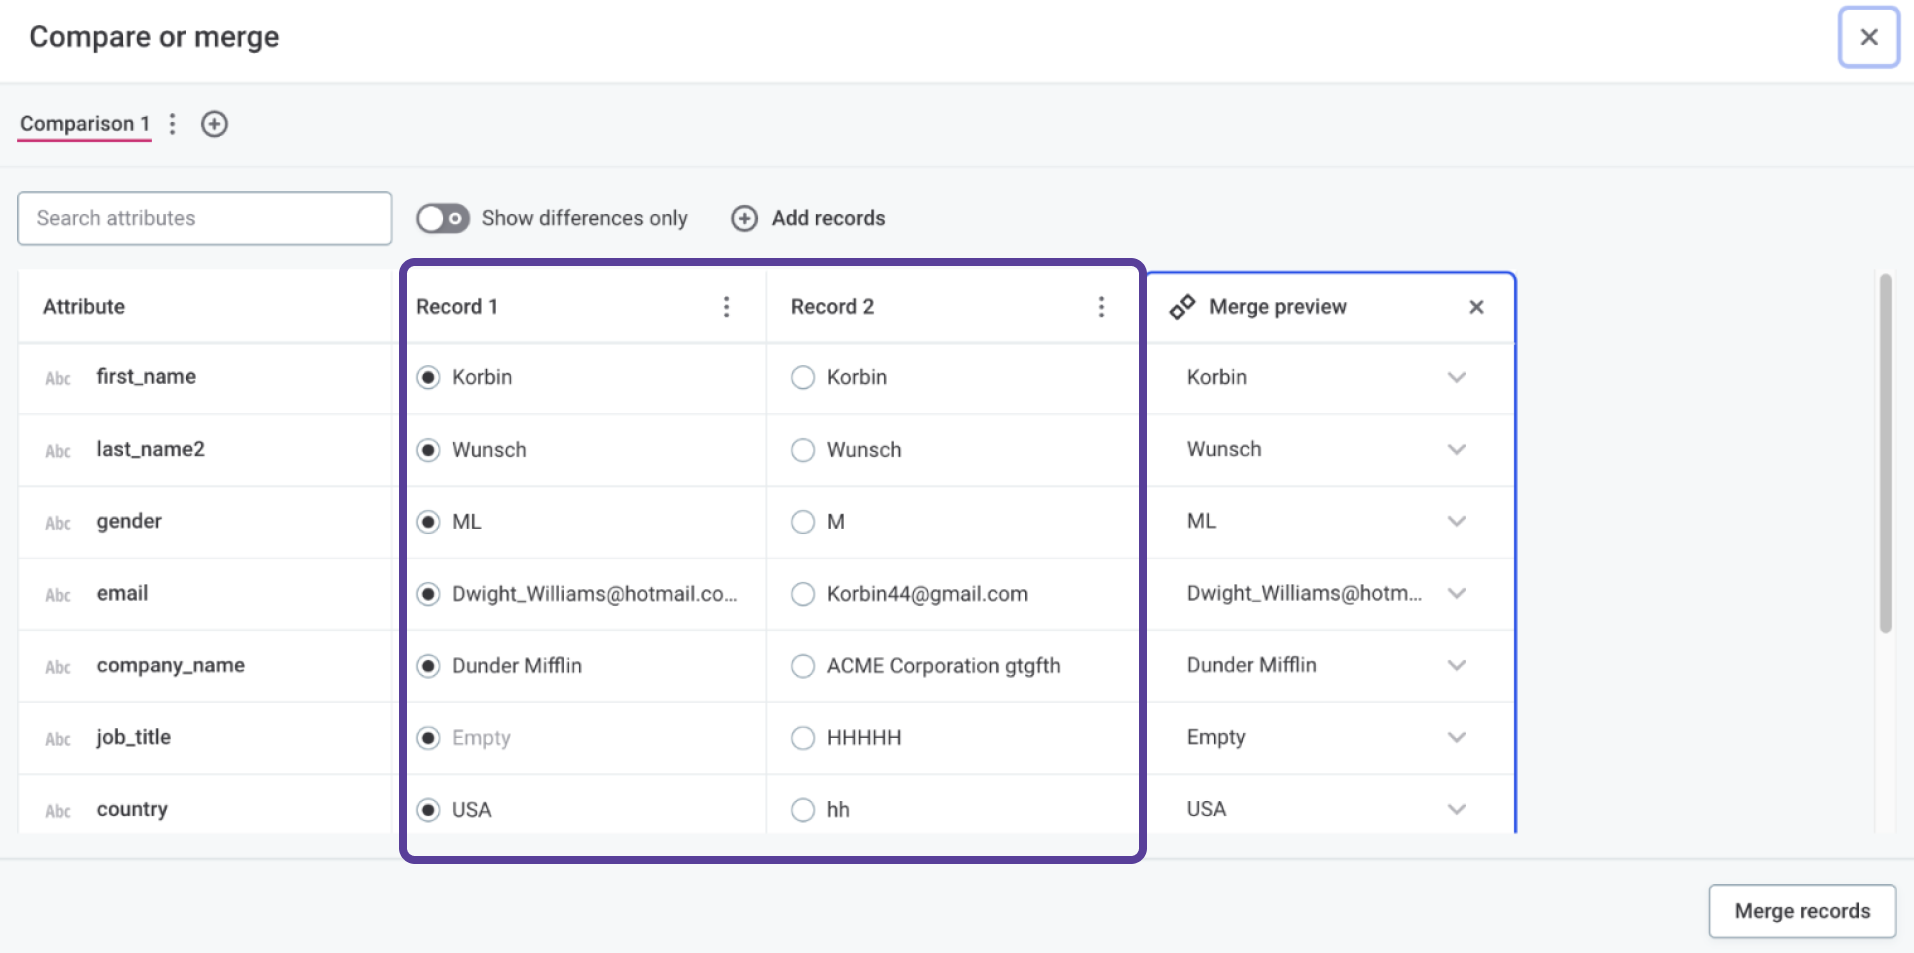The image size is (1914, 953).
Task: Open the dropdown for Korbin in merge preview
Action: (x=1457, y=378)
